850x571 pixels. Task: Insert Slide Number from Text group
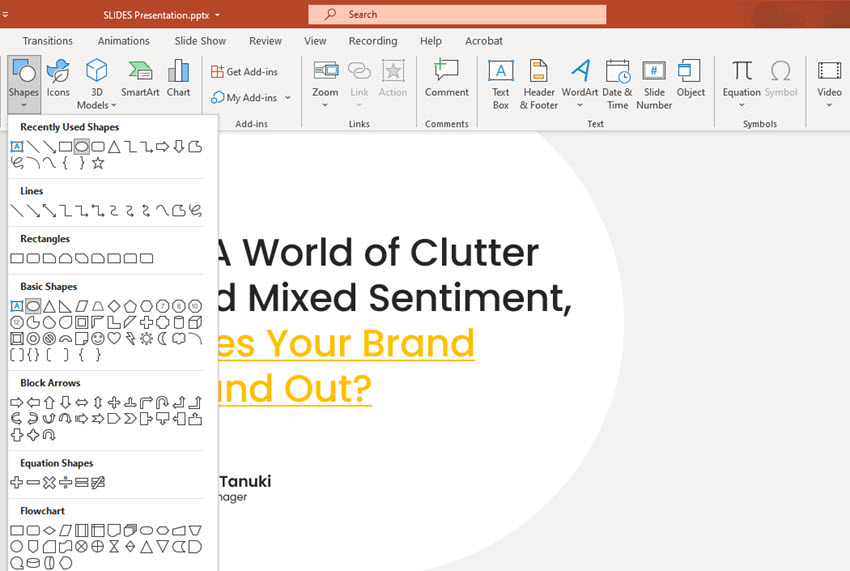(654, 81)
